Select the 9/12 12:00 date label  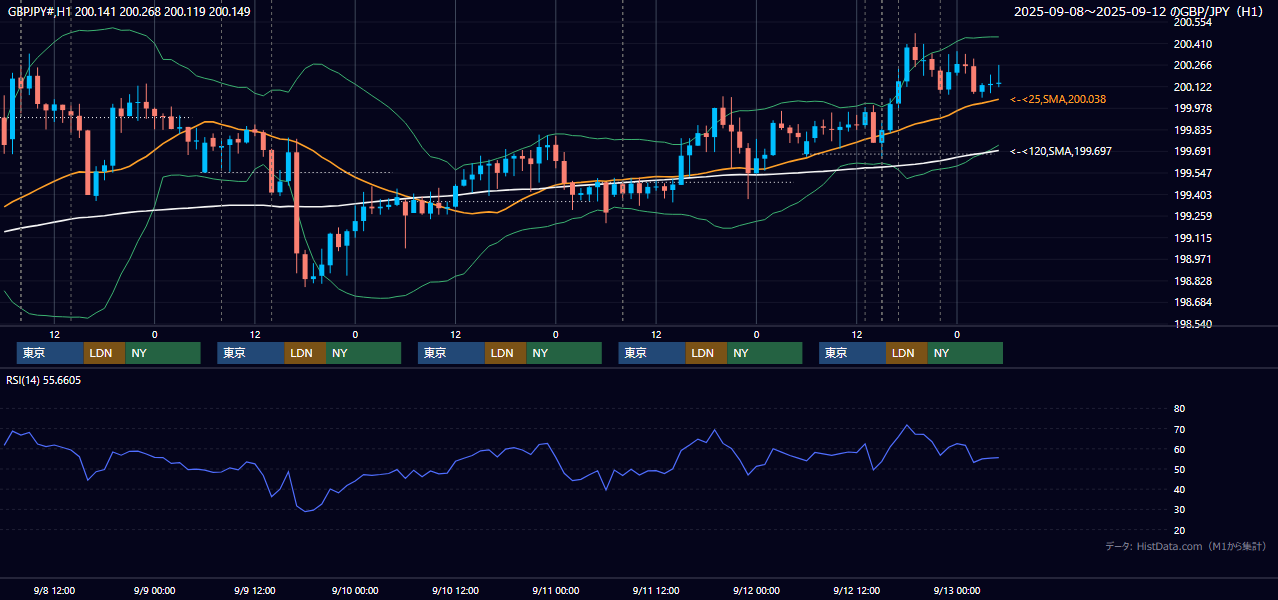(857, 590)
